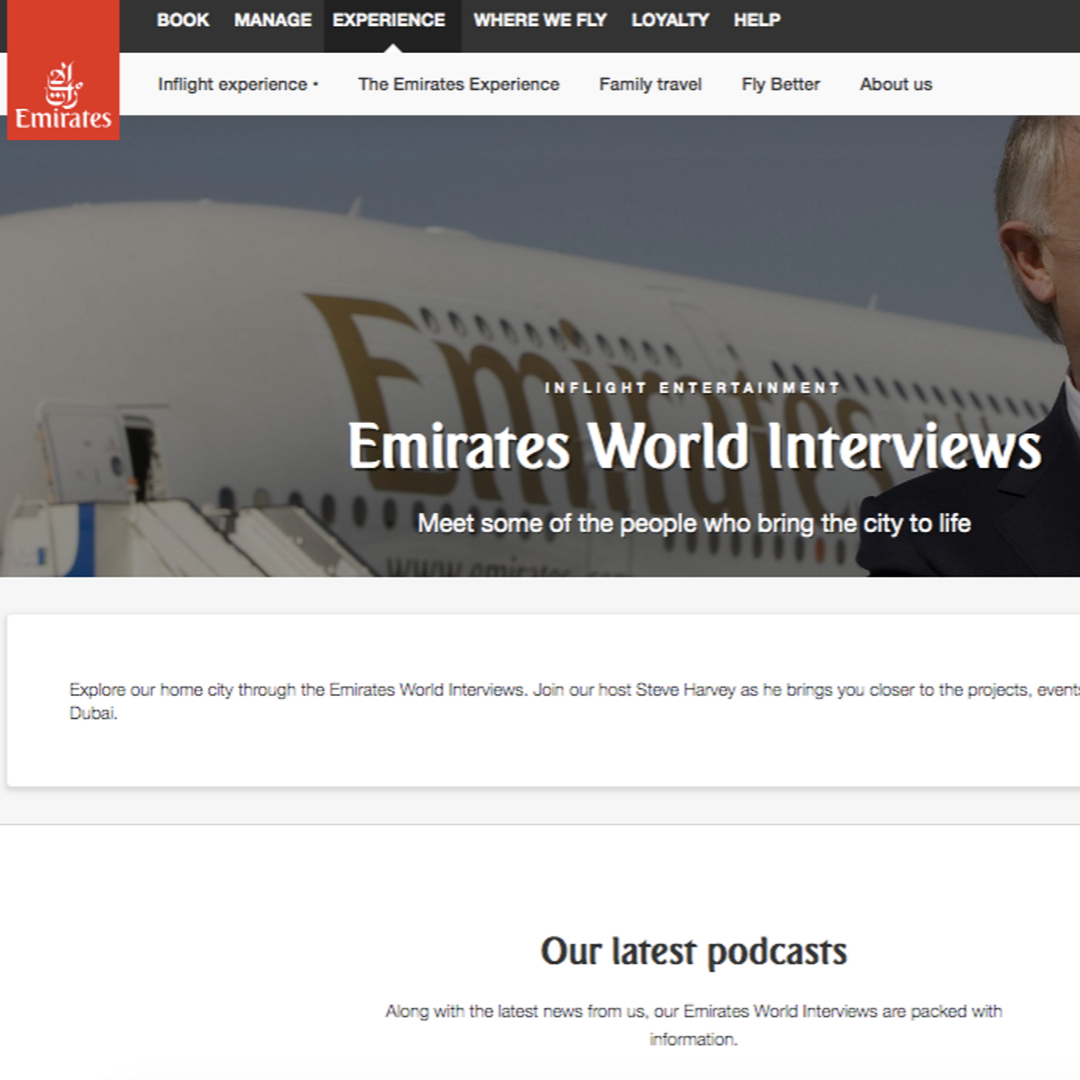The width and height of the screenshot is (1080, 1080).
Task: Open The Emirates Experience link
Action: [x=459, y=85]
